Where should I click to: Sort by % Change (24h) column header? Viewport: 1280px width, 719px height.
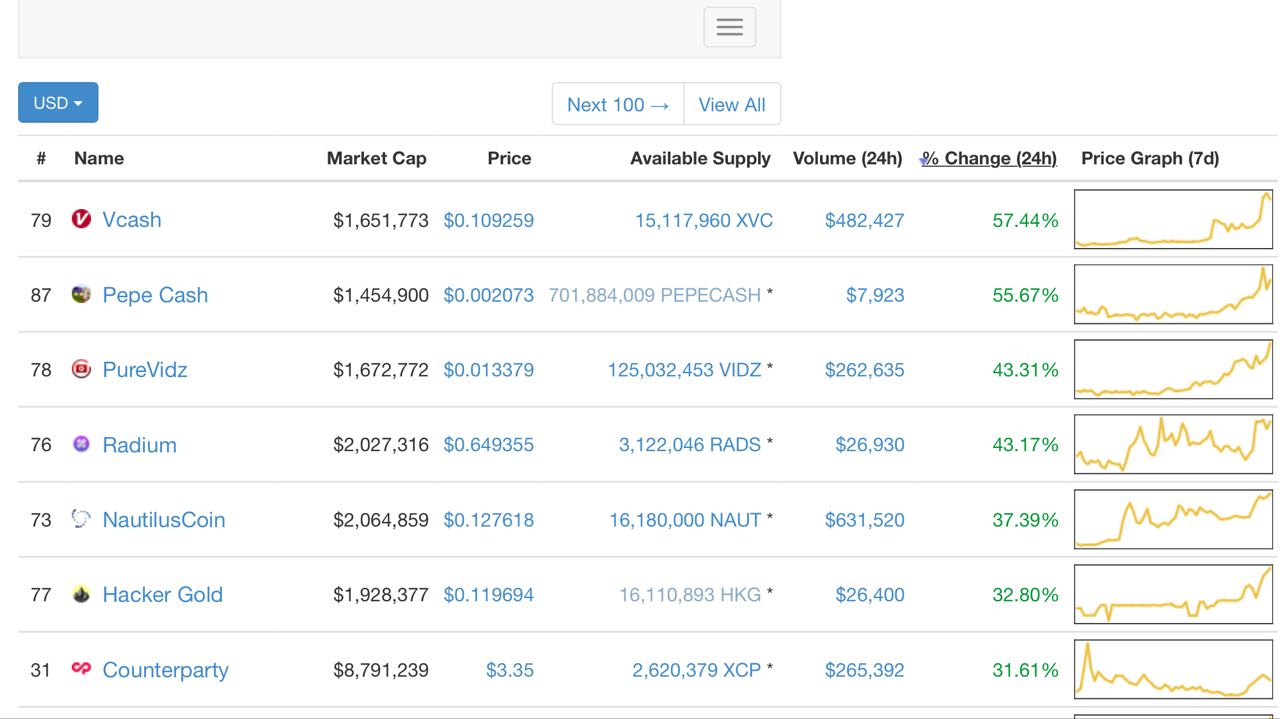click(989, 158)
